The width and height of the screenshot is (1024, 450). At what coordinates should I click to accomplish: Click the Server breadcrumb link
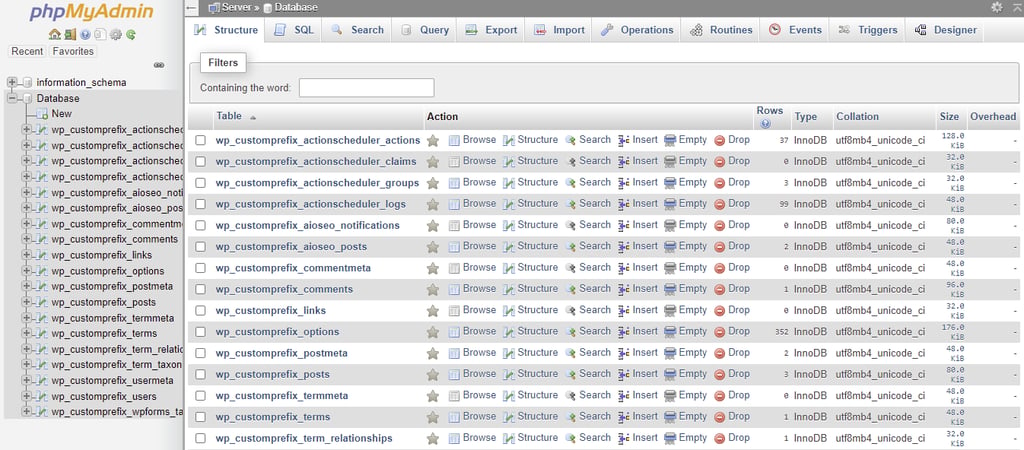tap(236, 7)
